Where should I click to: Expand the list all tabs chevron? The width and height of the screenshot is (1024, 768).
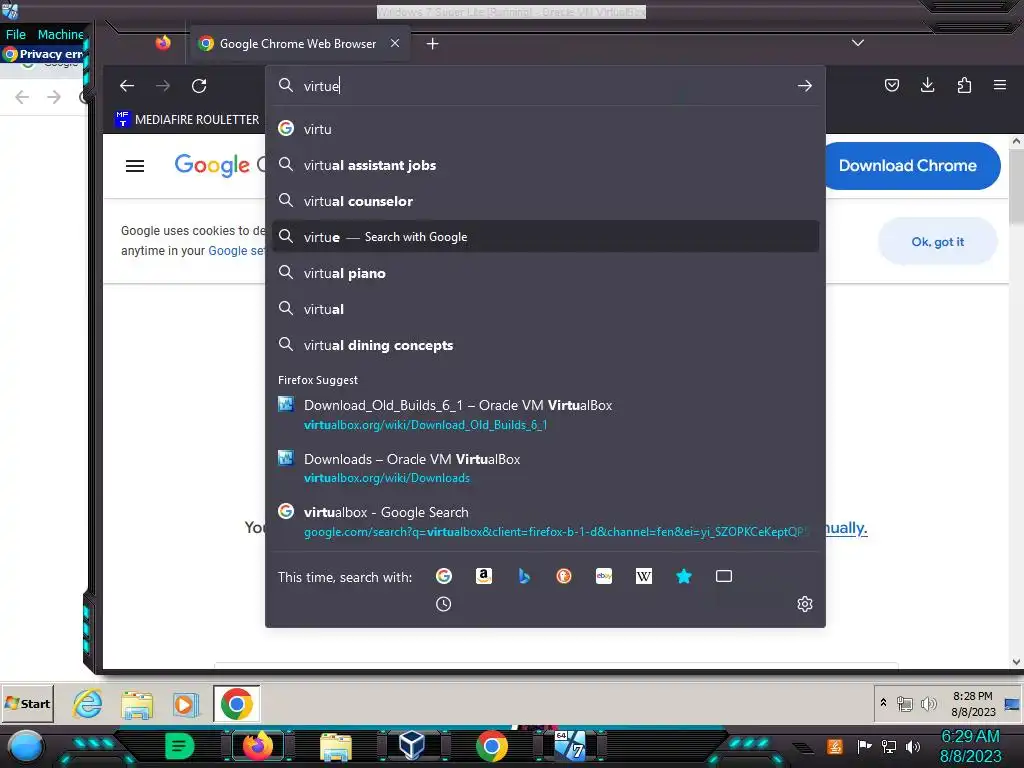pyautogui.click(x=858, y=43)
